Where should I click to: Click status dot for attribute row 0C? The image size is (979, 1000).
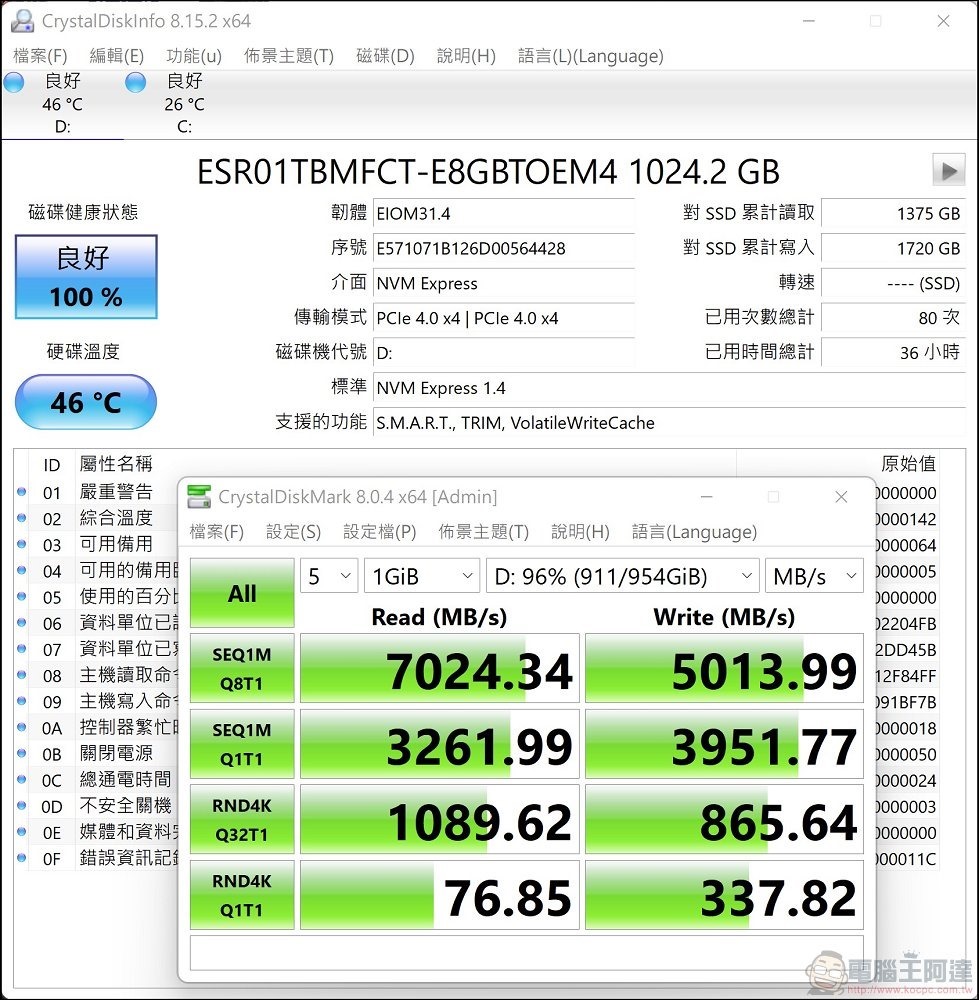coord(22,779)
